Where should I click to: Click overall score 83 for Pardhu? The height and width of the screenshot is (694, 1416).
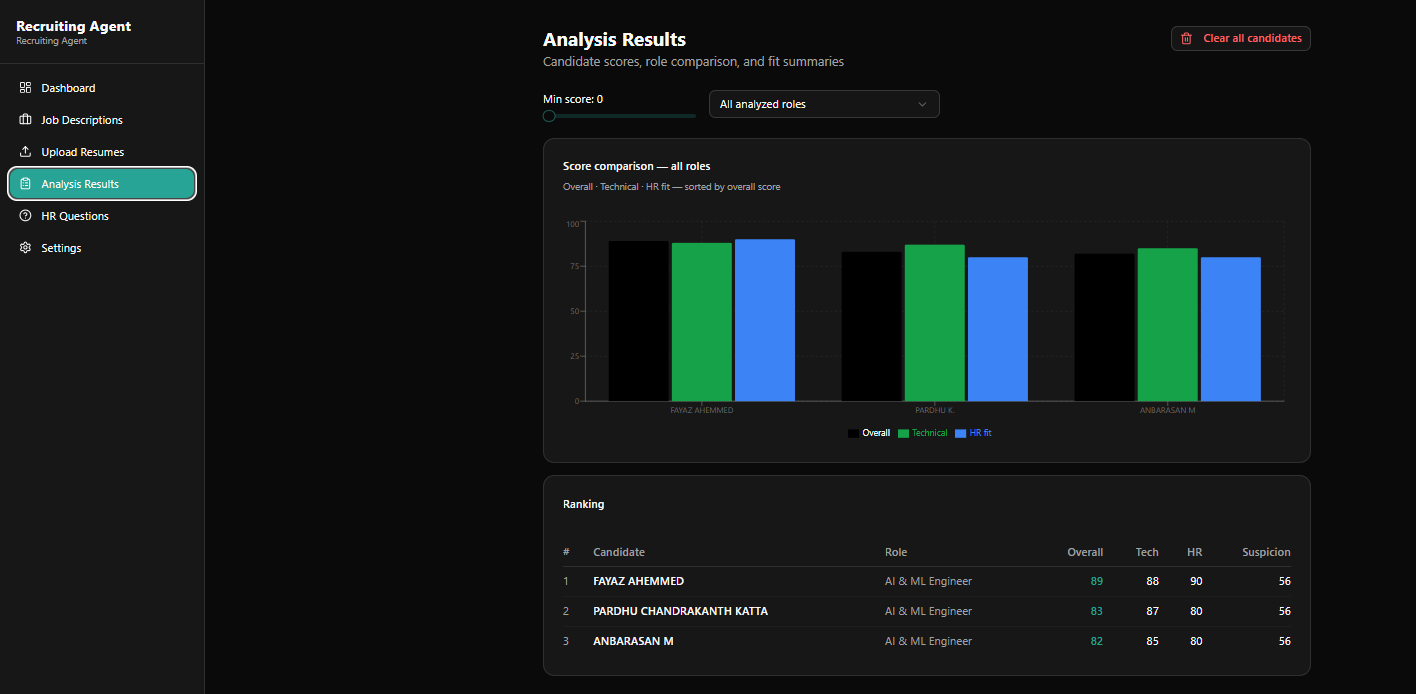click(x=1097, y=611)
